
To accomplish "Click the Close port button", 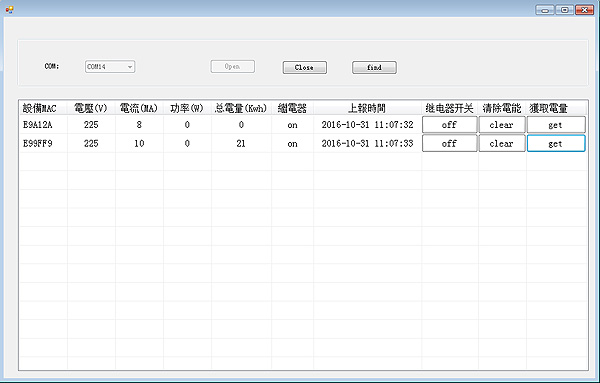I will point(305,67).
